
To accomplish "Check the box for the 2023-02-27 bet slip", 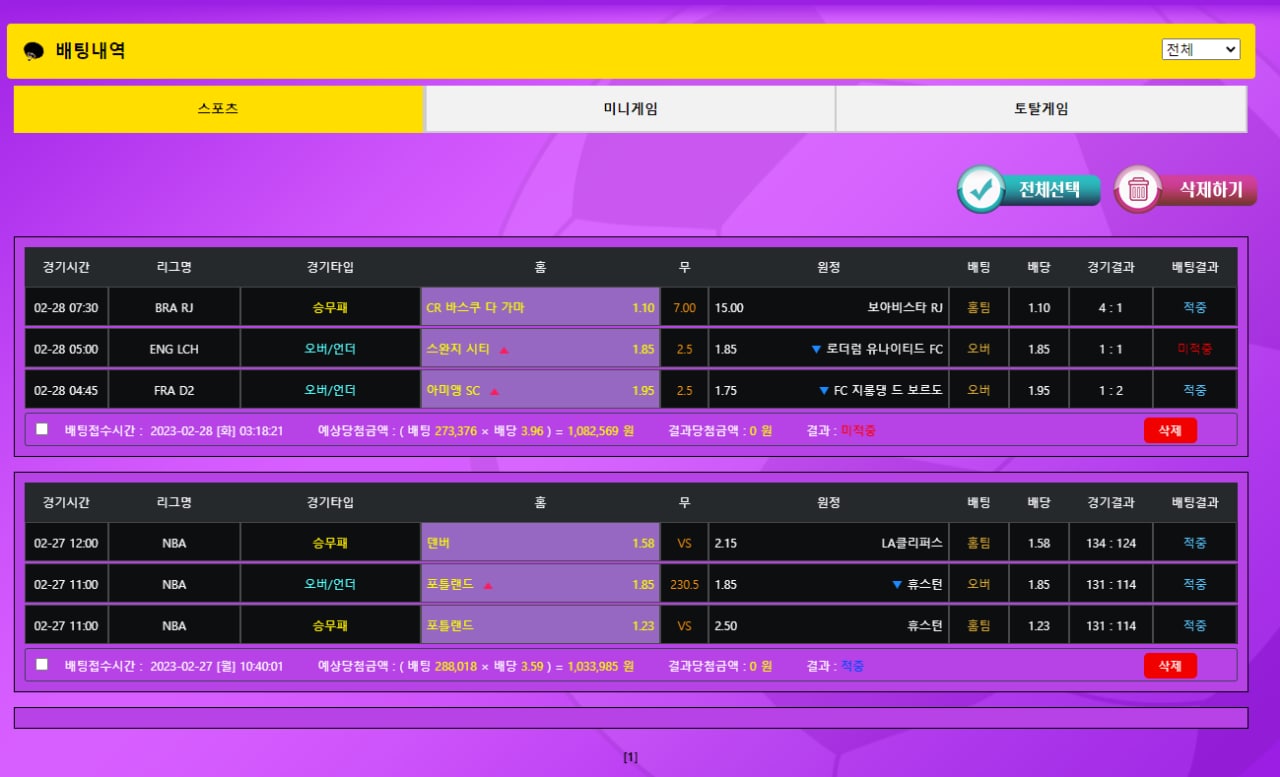I will coord(42,664).
